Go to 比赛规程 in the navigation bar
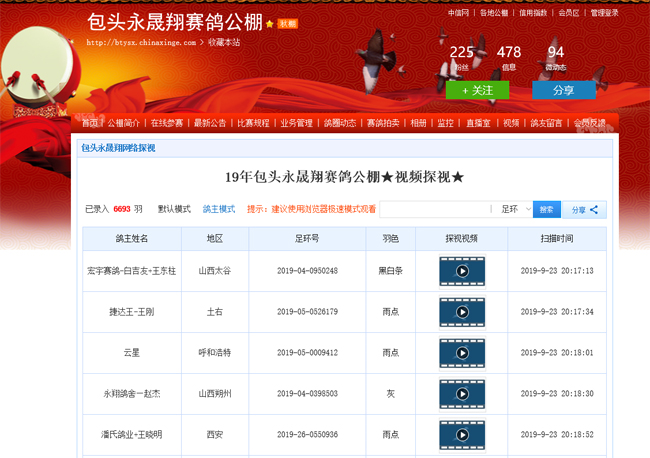This screenshot has width=650, height=458. (253, 123)
